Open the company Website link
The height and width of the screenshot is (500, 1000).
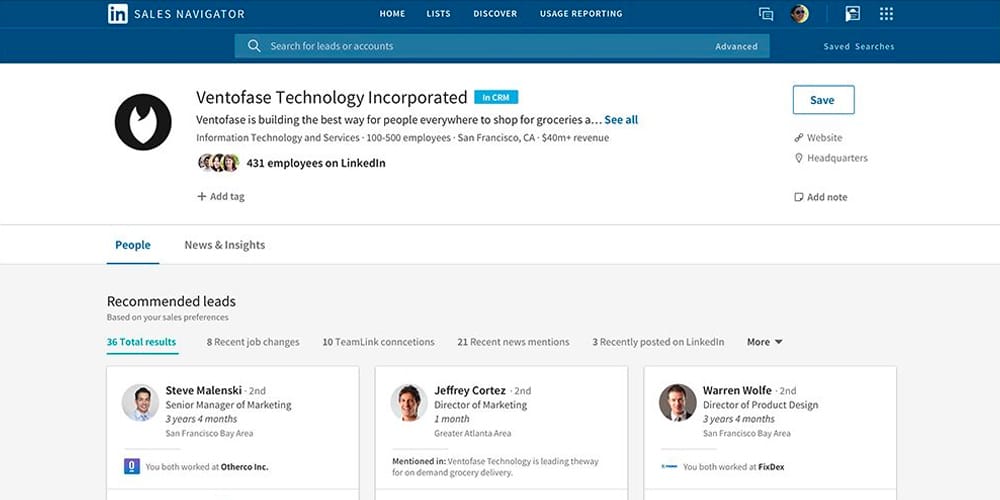[824, 138]
